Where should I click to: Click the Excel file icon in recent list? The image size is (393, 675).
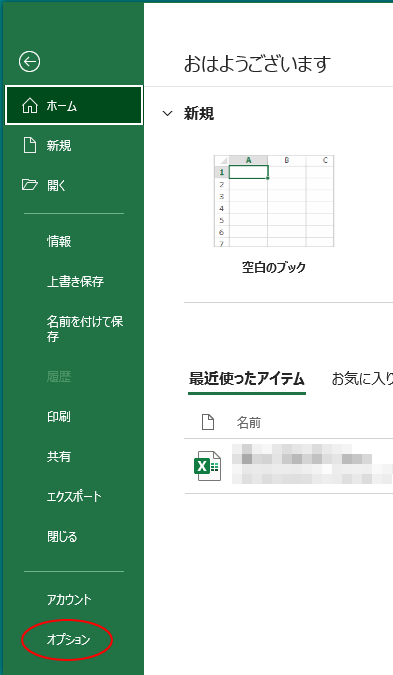pos(207,466)
